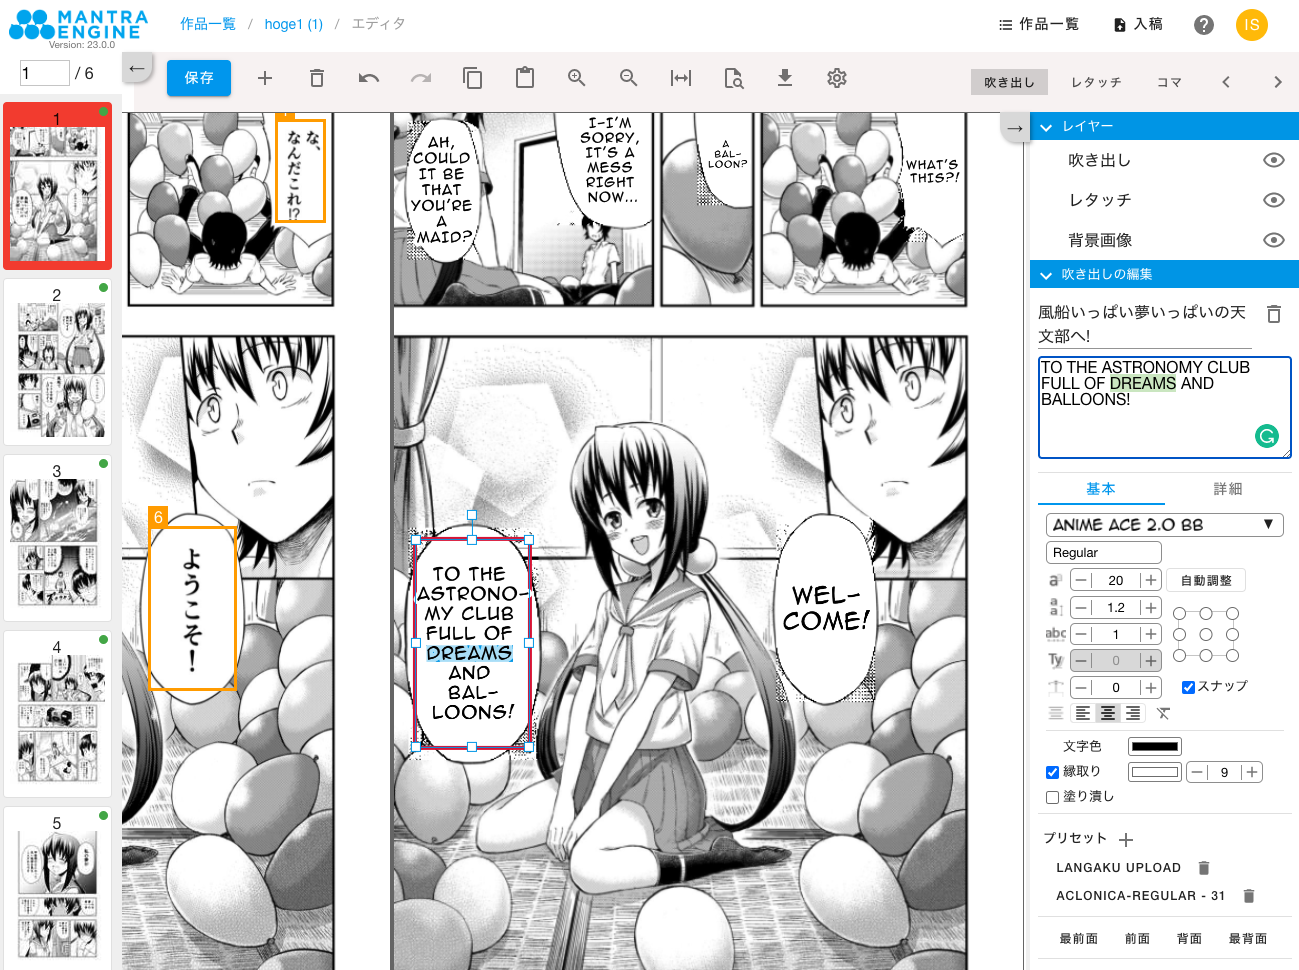Screen dimensions: 1299x970
Task: Collapse the レイヤー panel section
Action: click(1047, 127)
